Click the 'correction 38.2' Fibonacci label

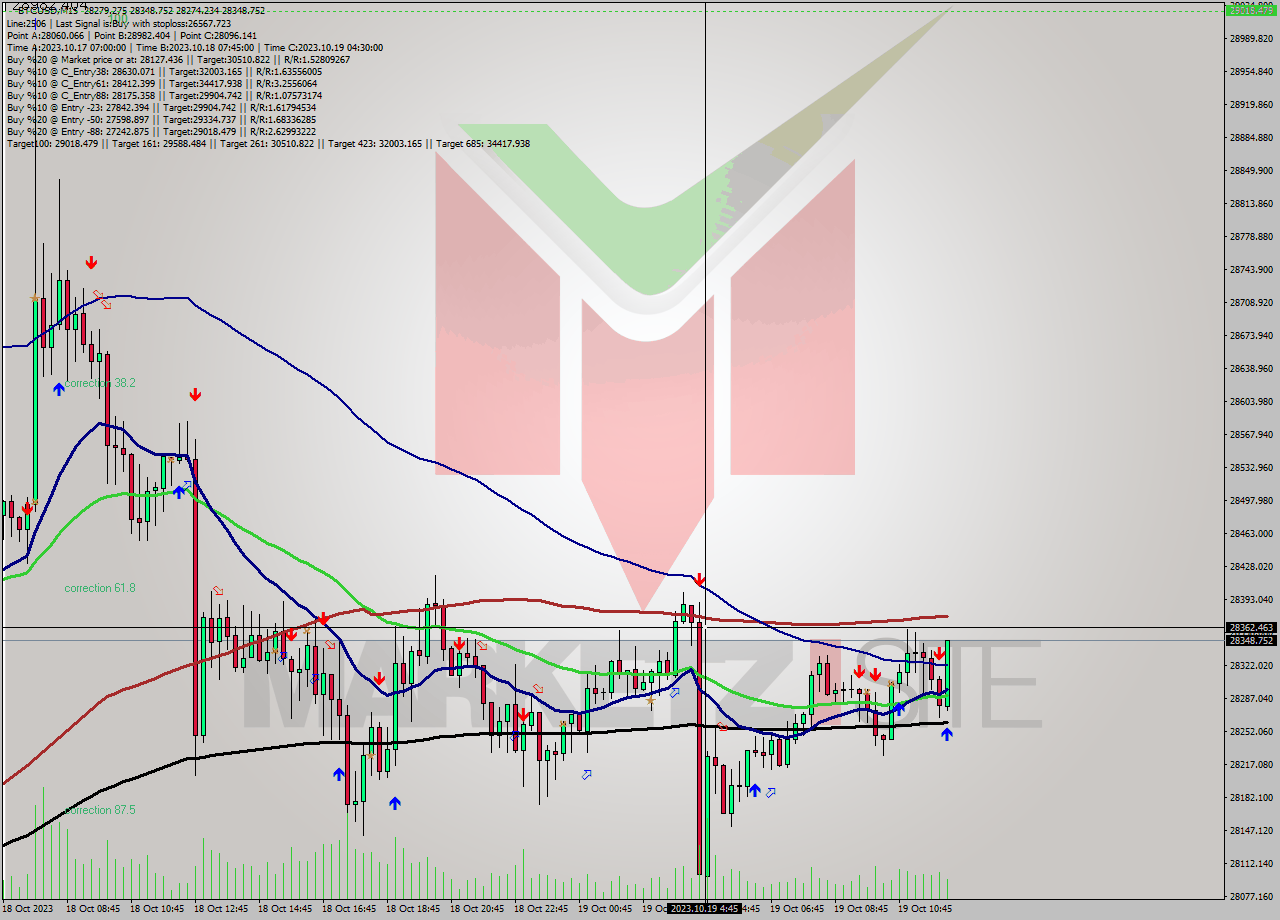tap(100, 383)
